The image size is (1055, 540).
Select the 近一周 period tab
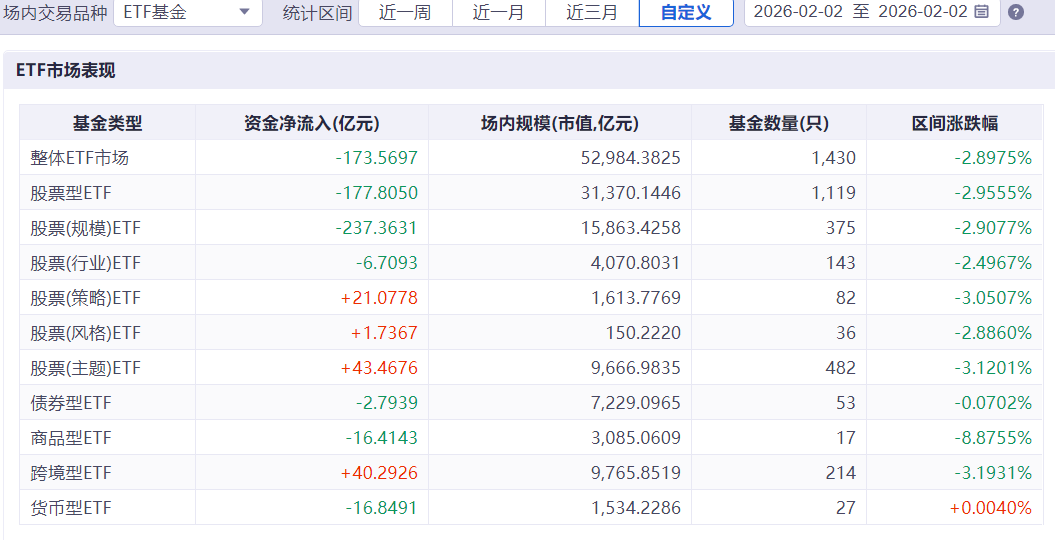[x=405, y=12]
